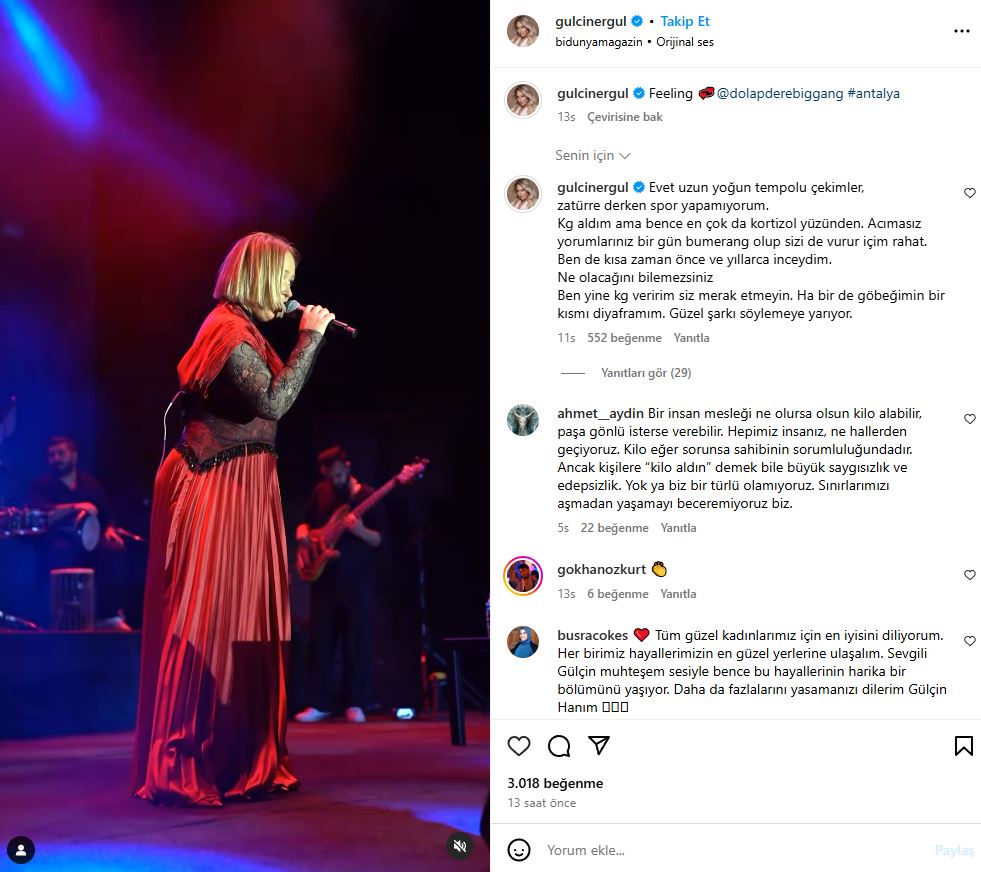The width and height of the screenshot is (981, 872).
Task: Open the #antalya hashtag
Action: tap(873, 93)
